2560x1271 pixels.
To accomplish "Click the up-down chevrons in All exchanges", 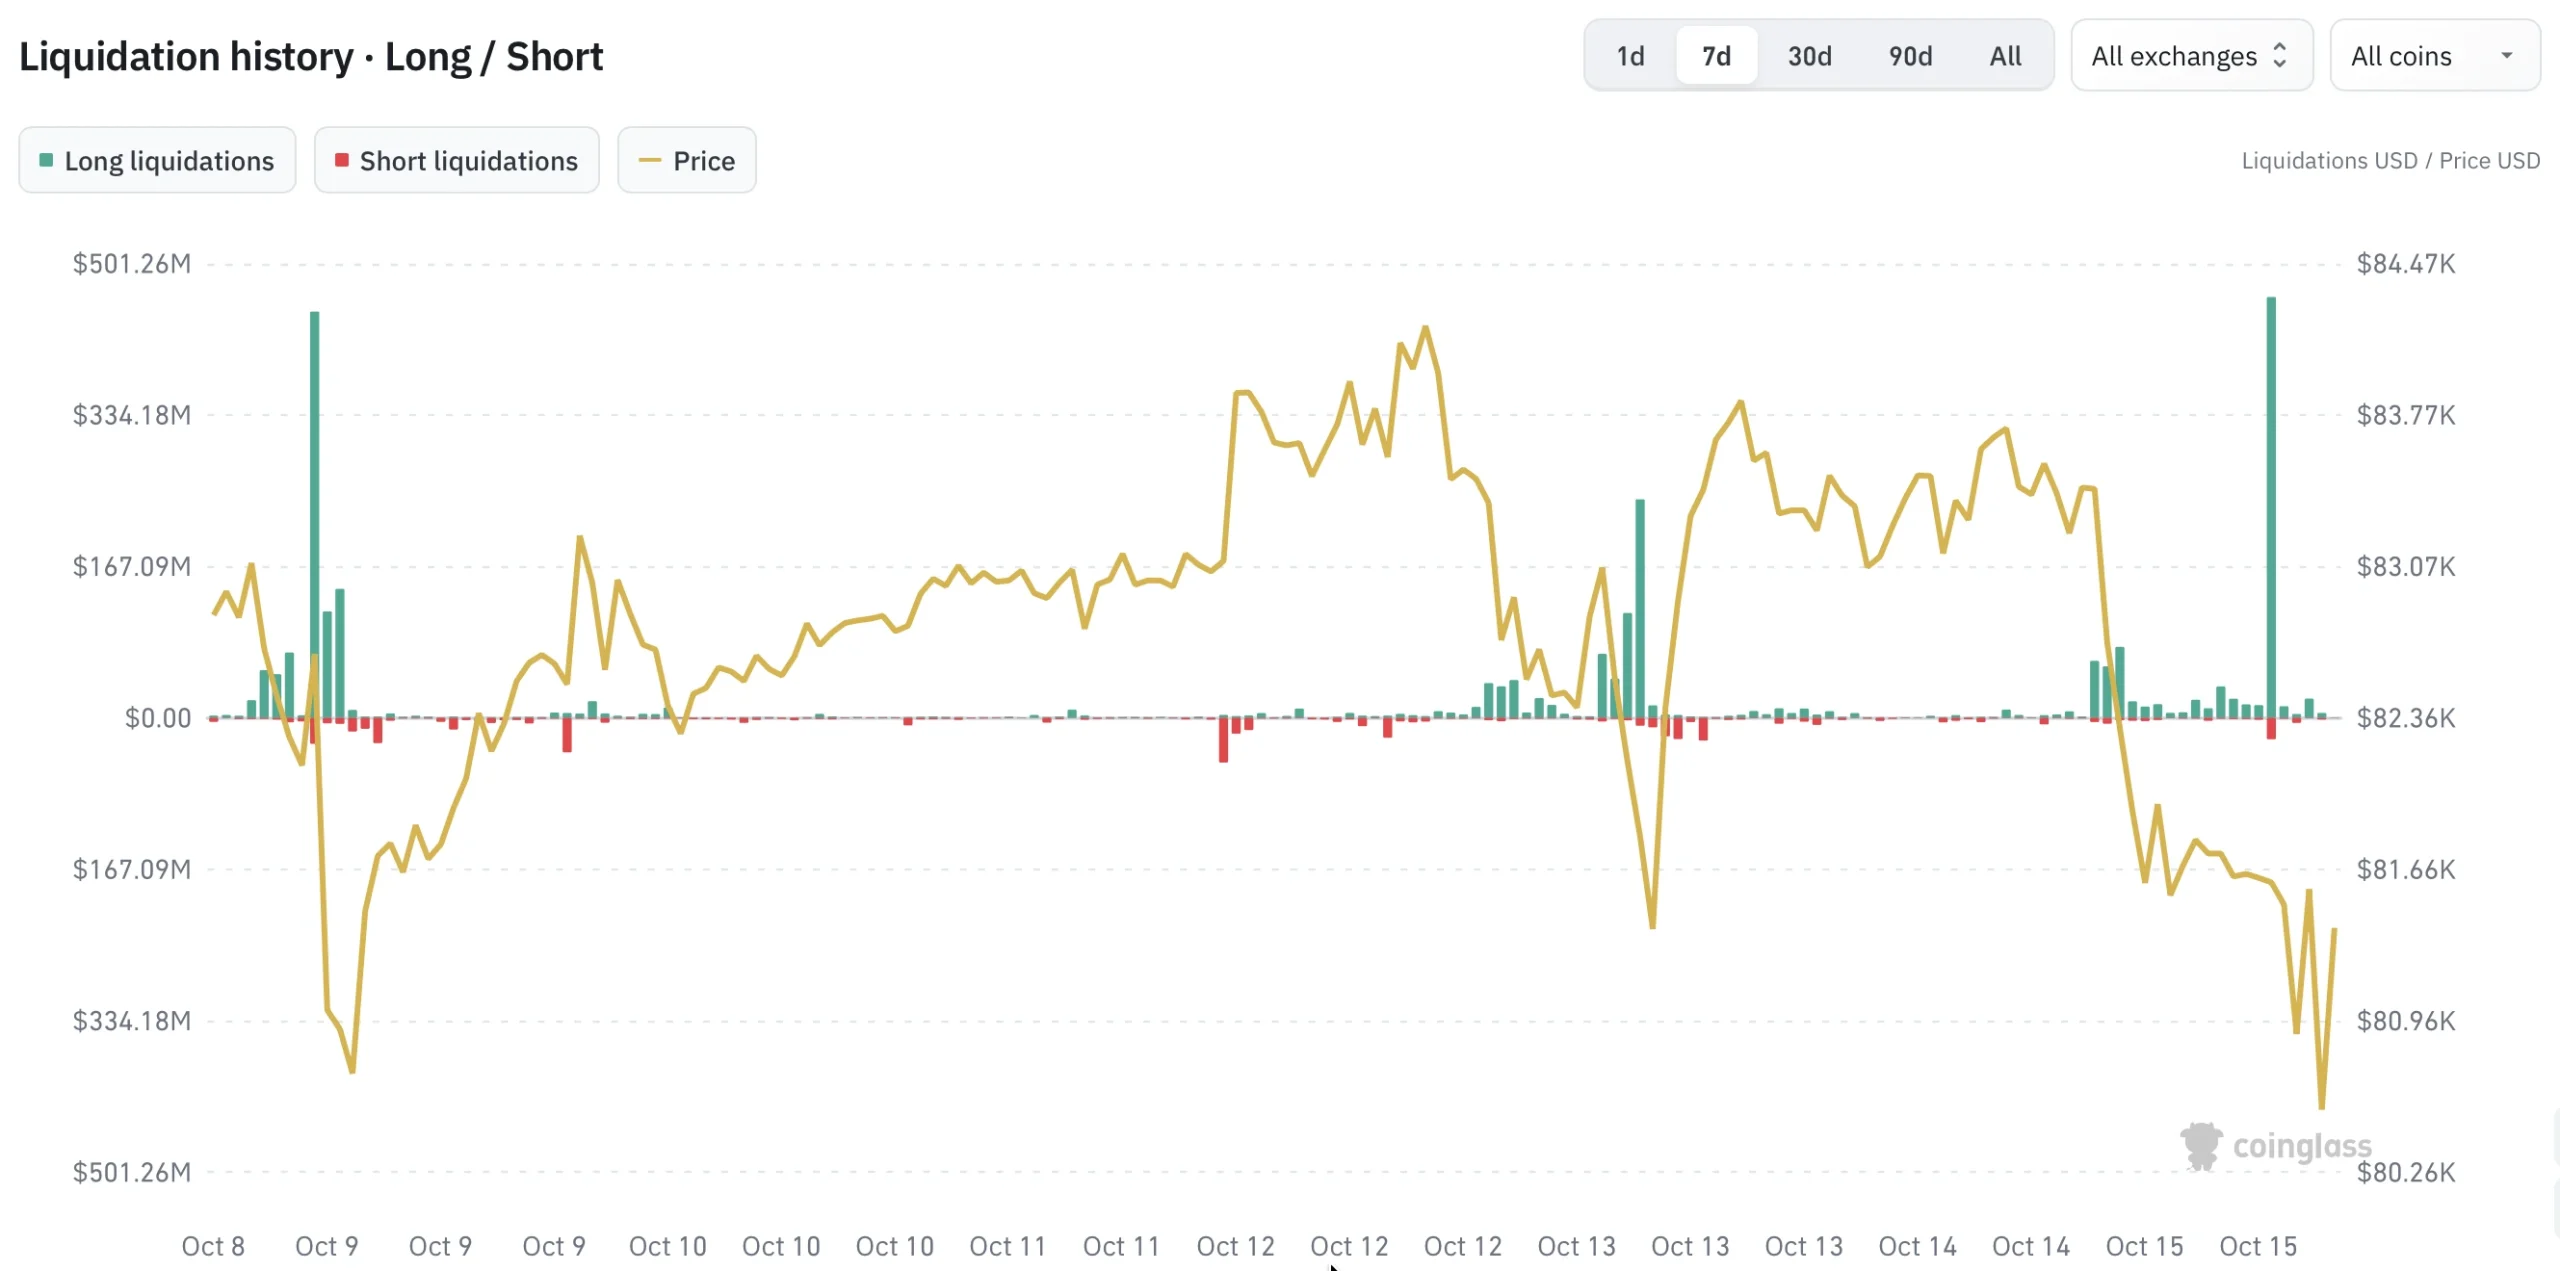I will [2280, 56].
